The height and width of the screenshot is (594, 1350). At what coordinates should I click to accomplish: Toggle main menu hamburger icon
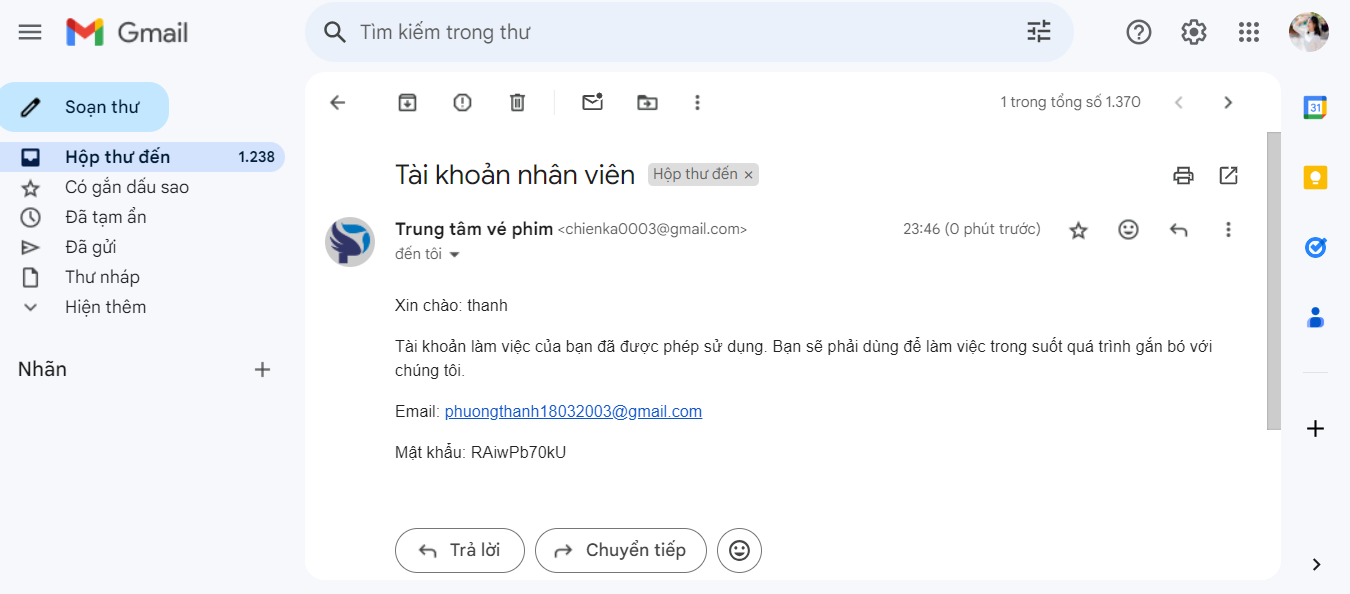click(30, 32)
